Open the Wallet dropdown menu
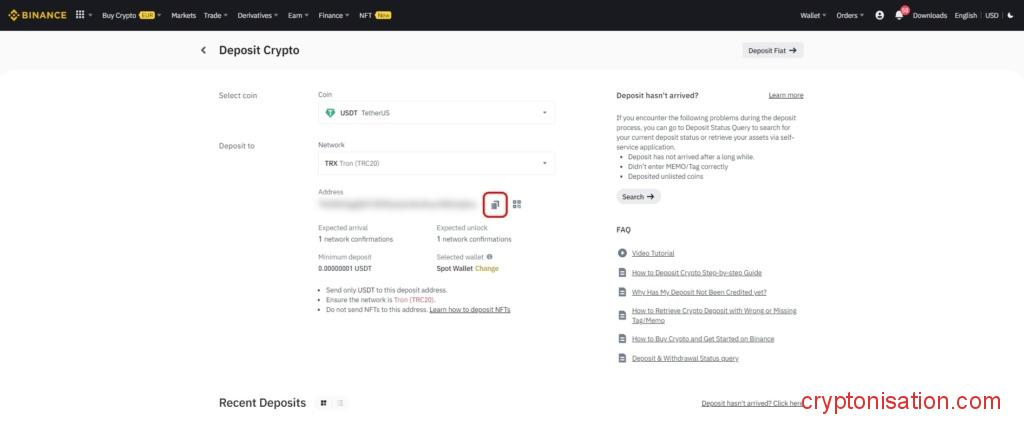The image size is (1024, 423). click(812, 15)
